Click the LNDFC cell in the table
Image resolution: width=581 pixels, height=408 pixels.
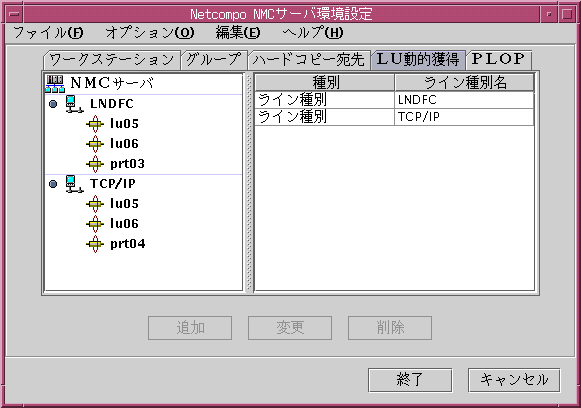464,100
